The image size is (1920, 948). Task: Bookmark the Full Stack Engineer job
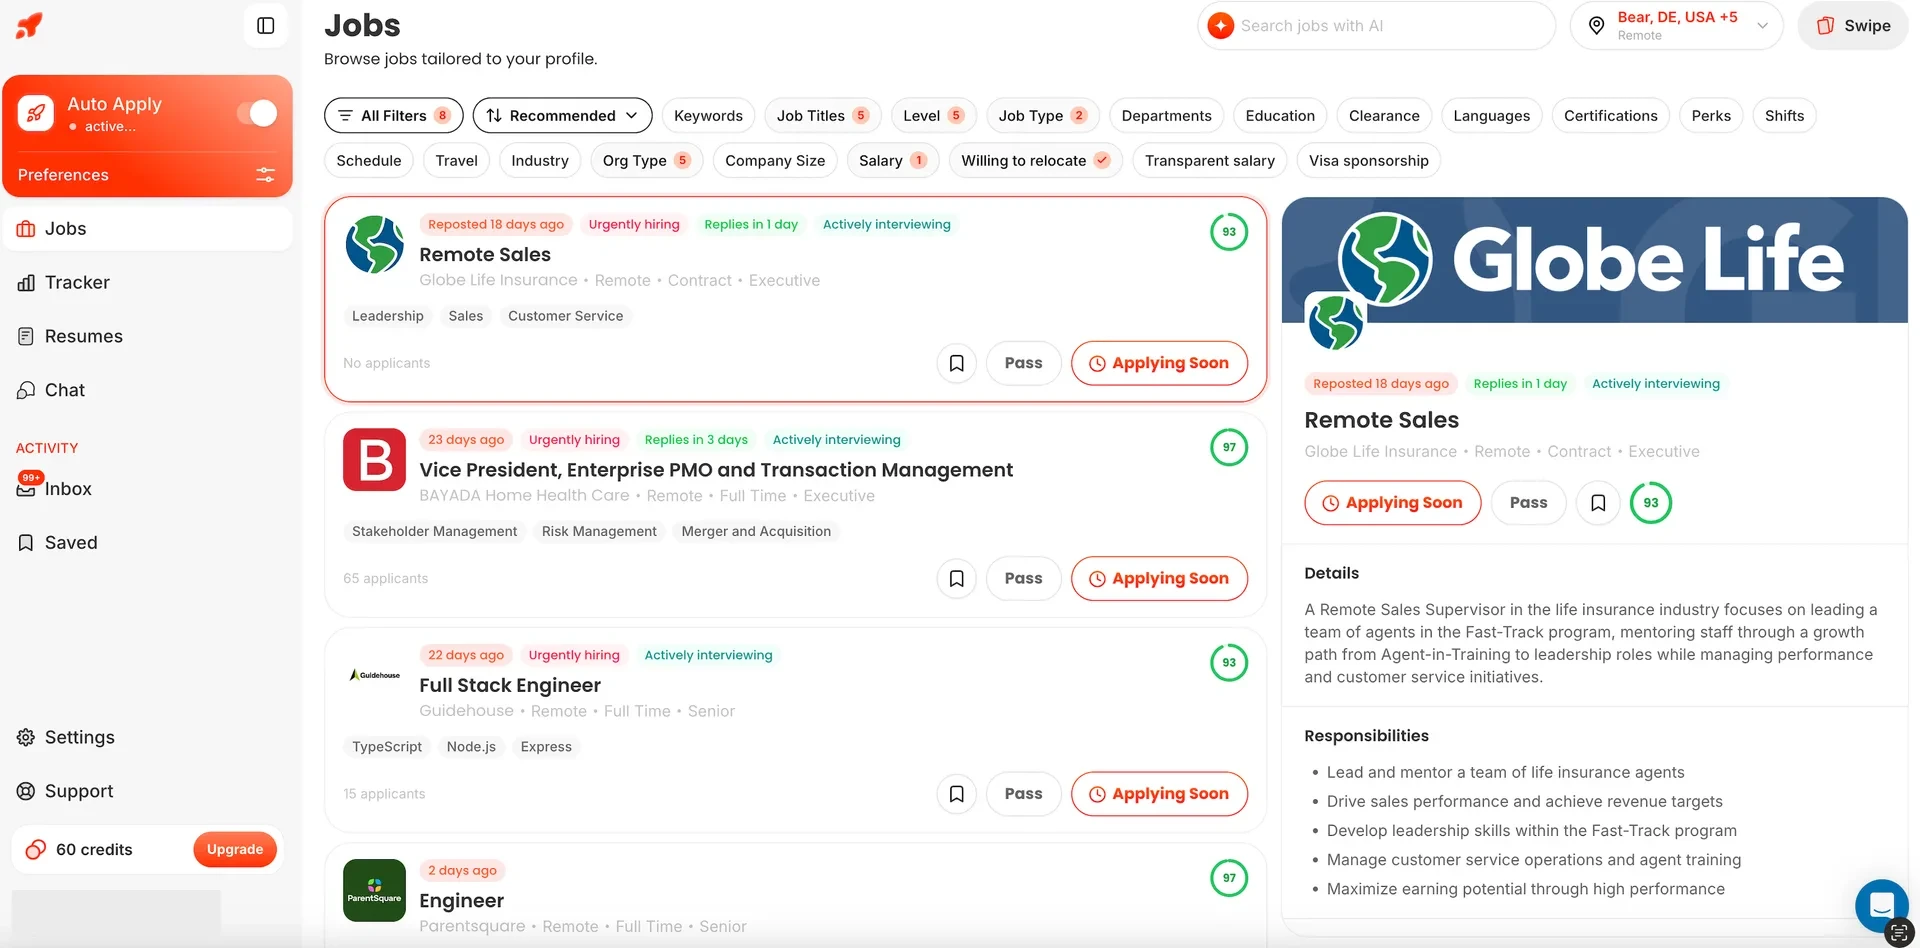point(957,794)
